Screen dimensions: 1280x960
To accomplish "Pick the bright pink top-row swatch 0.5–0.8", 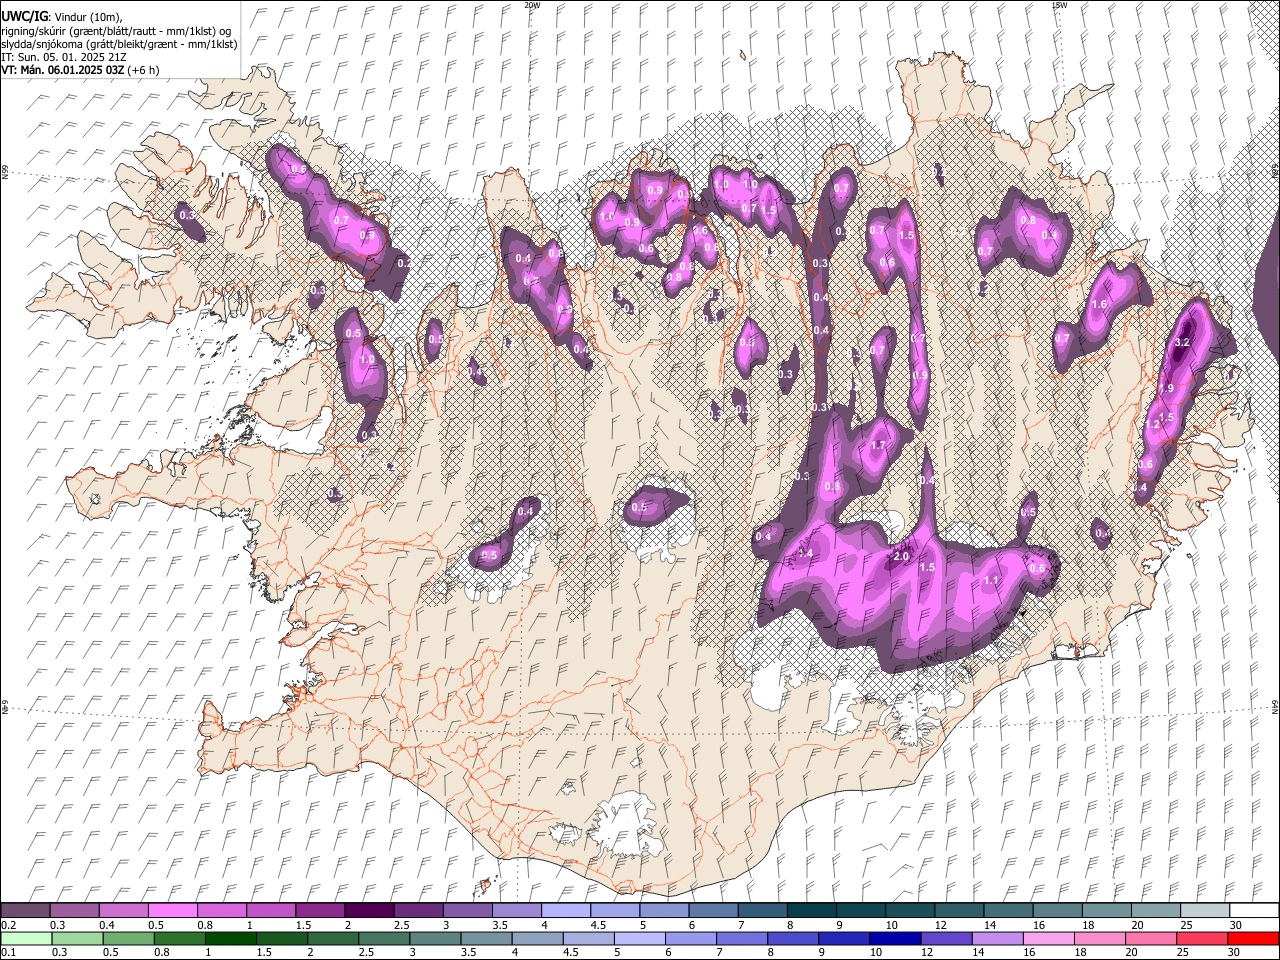I will (172, 911).
